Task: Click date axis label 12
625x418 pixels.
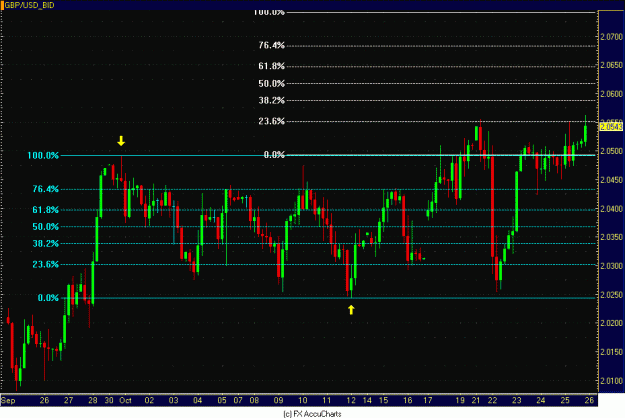Action: tap(351, 400)
